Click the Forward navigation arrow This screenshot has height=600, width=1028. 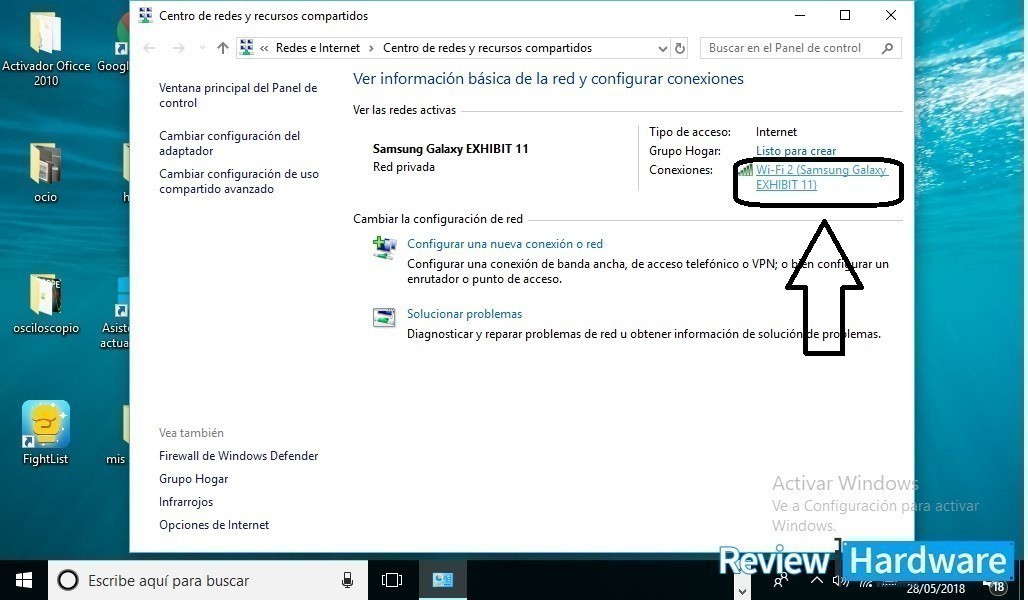pyautogui.click(x=178, y=48)
